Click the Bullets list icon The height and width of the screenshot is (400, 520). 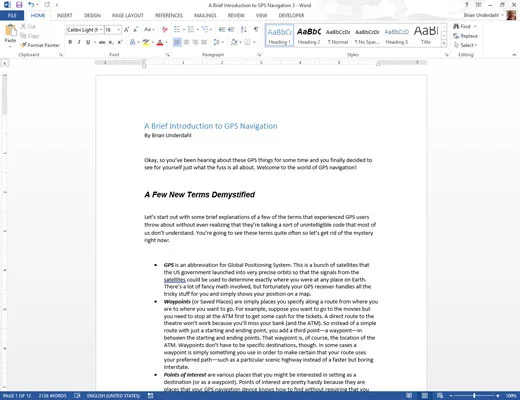click(177, 30)
